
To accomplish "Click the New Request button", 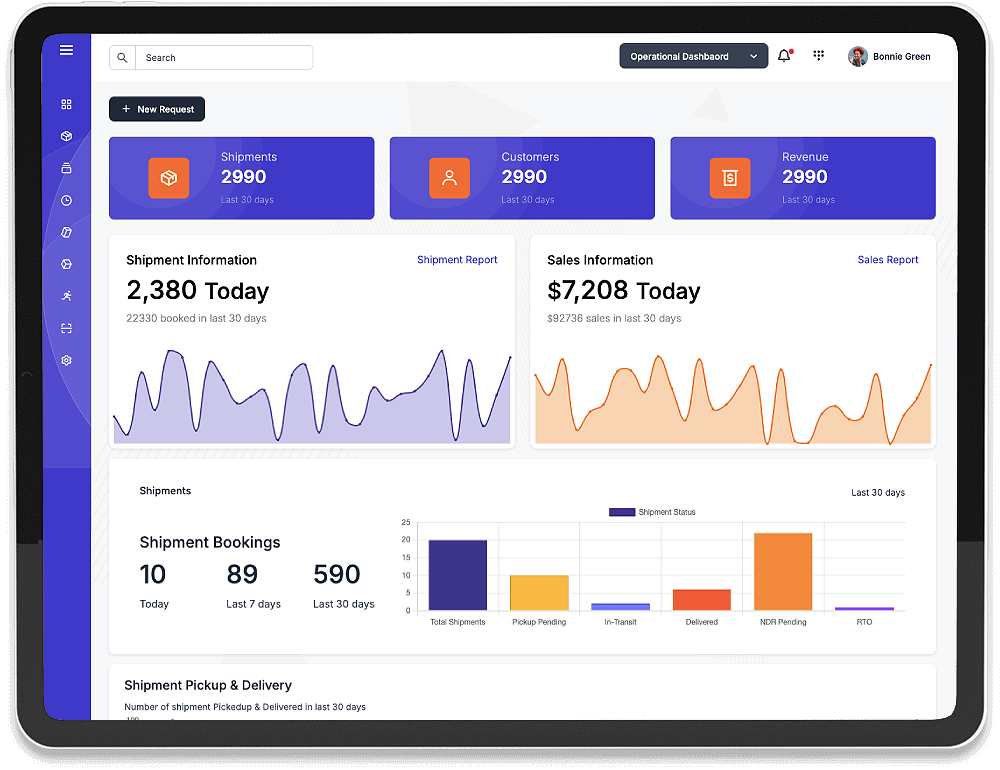I will tap(157, 109).
